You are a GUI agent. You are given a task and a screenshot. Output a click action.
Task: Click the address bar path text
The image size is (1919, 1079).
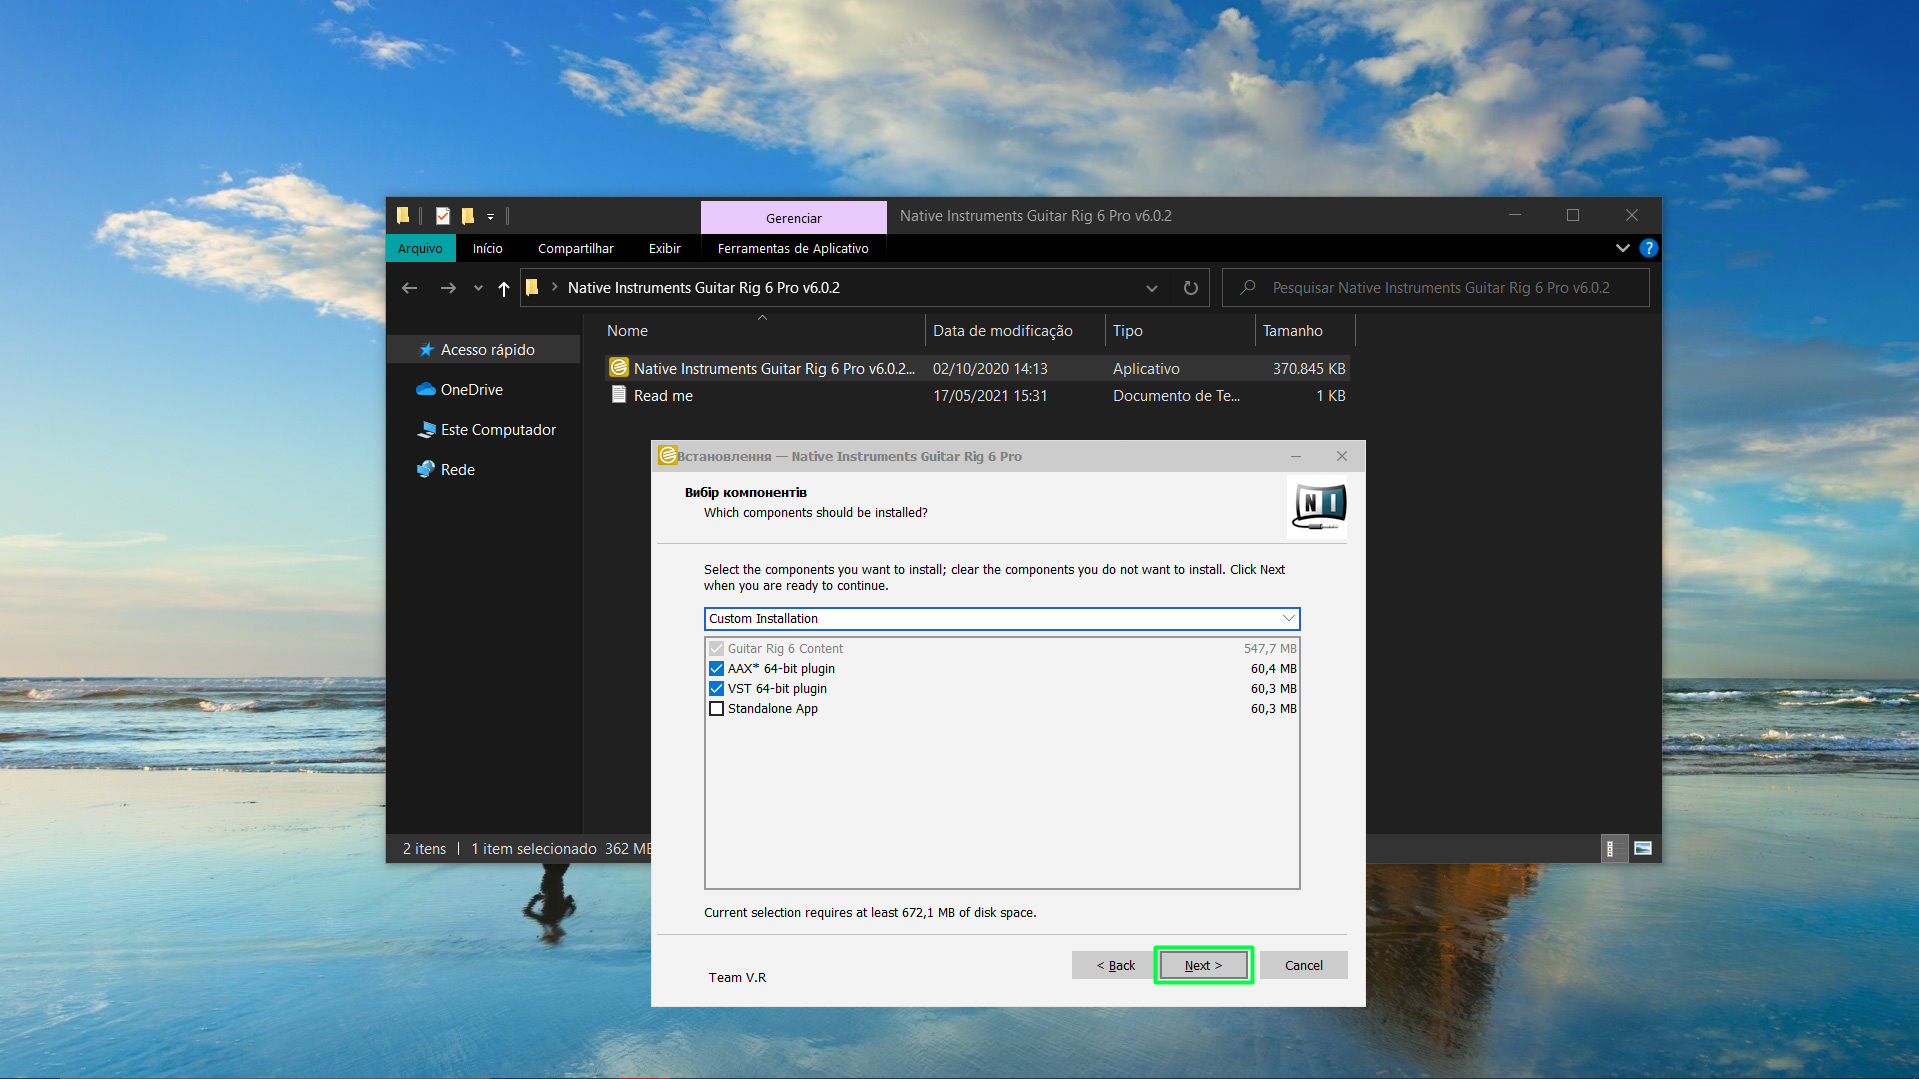(x=704, y=288)
